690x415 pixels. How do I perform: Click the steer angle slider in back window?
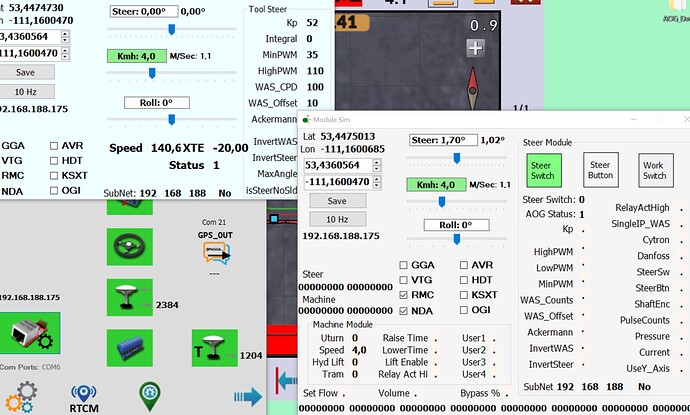pyautogui.click(x=172, y=29)
